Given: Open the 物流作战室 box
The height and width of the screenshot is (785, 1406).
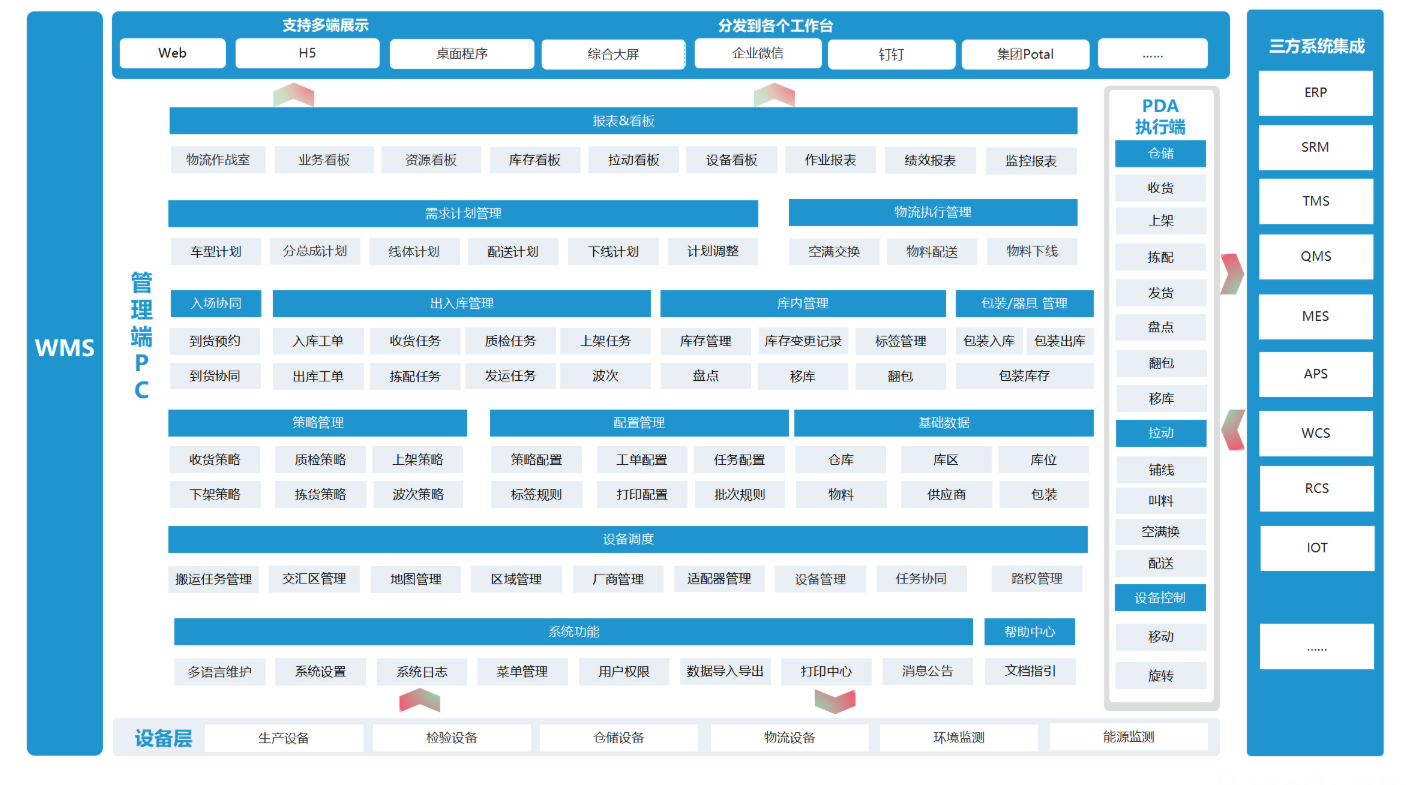Looking at the screenshot, I should (x=218, y=160).
